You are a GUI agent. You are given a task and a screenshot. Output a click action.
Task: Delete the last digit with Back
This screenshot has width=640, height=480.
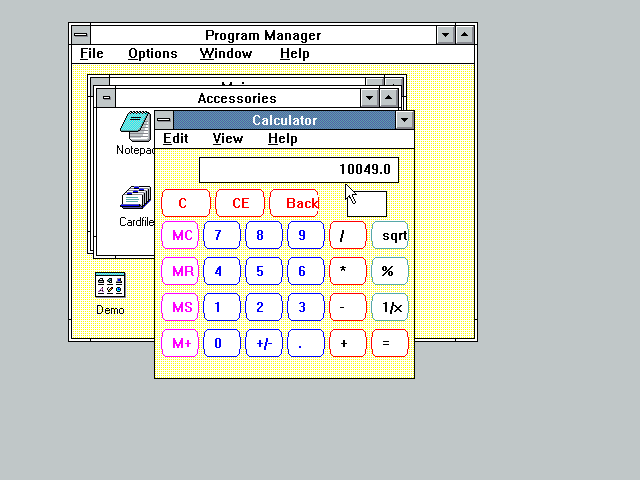(x=294, y=203)
